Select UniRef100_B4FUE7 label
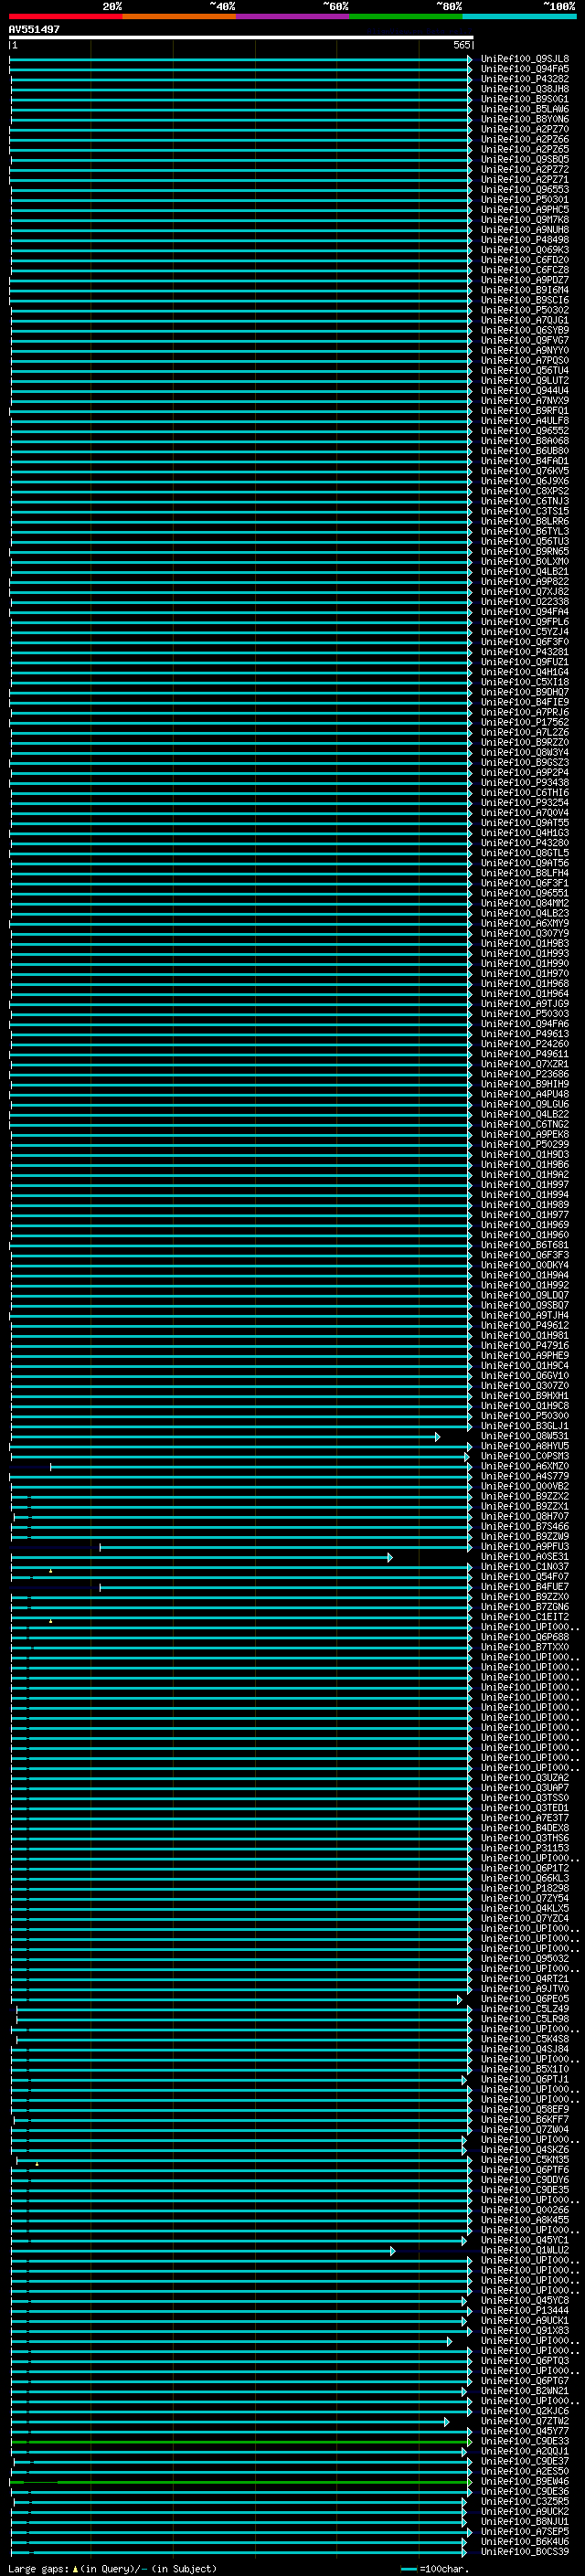The height and width of the screenshot is (2576, 585). click(525, 1587)
